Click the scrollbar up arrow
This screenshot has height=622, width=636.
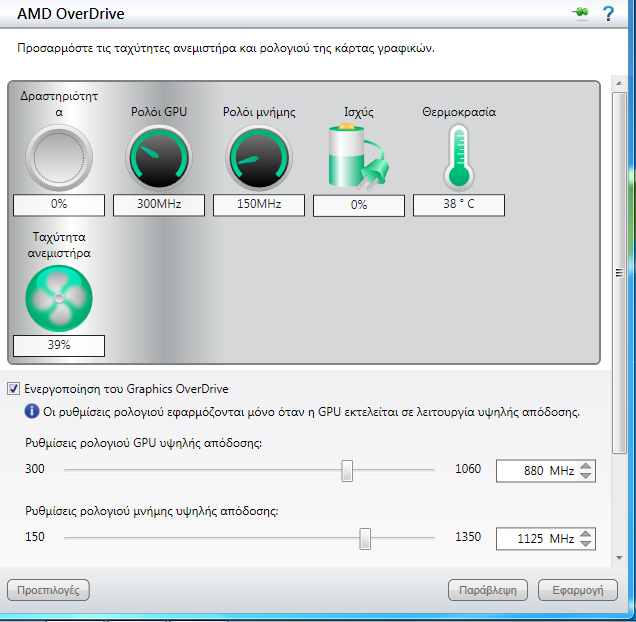coord(619,83)
